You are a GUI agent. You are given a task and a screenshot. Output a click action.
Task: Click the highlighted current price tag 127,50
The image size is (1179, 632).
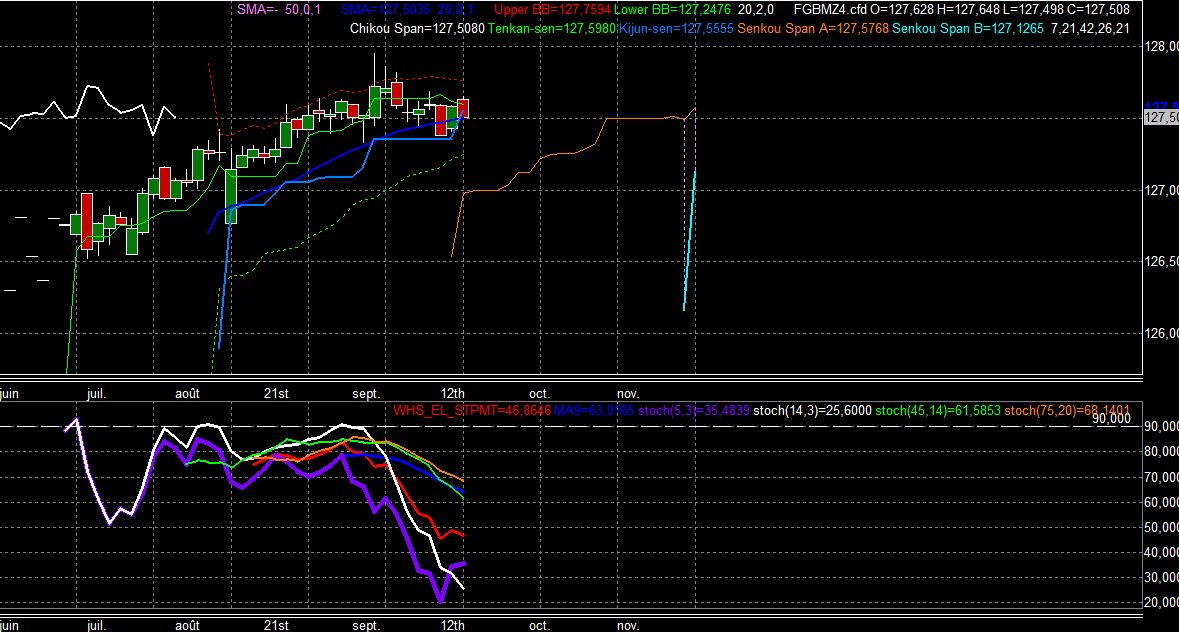(x=1161, y=117)
